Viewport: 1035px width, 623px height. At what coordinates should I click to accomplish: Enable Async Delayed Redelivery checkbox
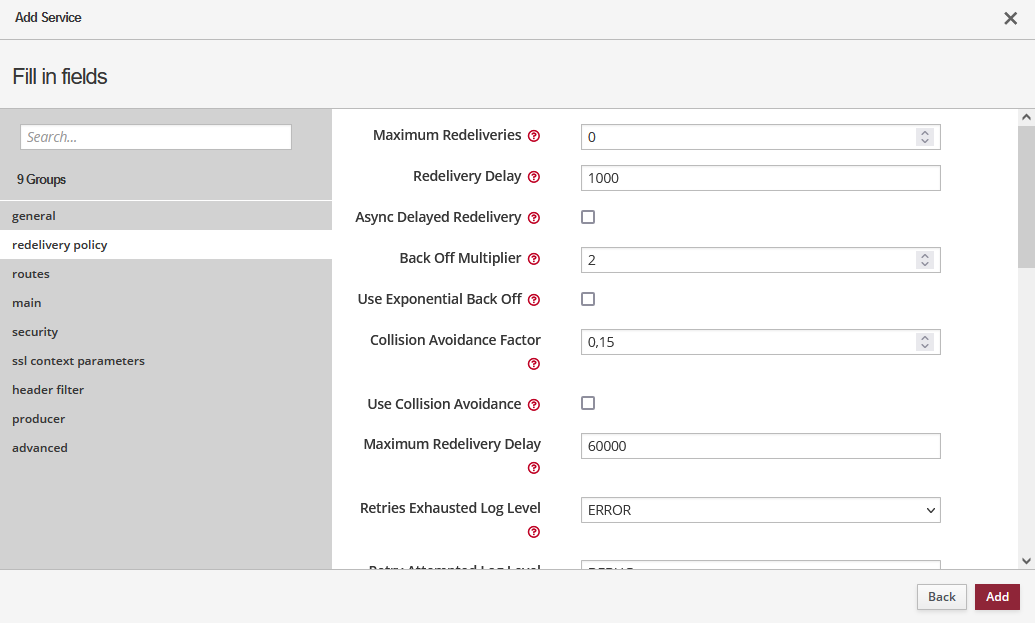click(588, 217)
